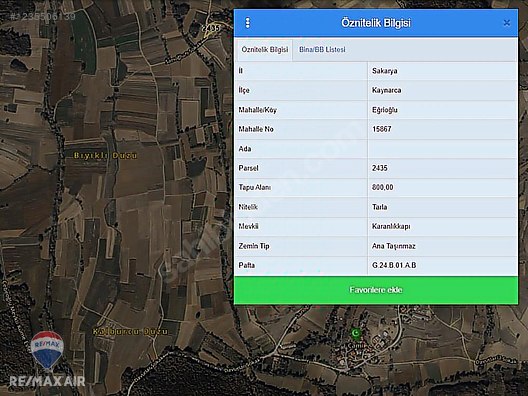
Task: Click the Tapu Alanı value 800,00
Action: point(383,187)
